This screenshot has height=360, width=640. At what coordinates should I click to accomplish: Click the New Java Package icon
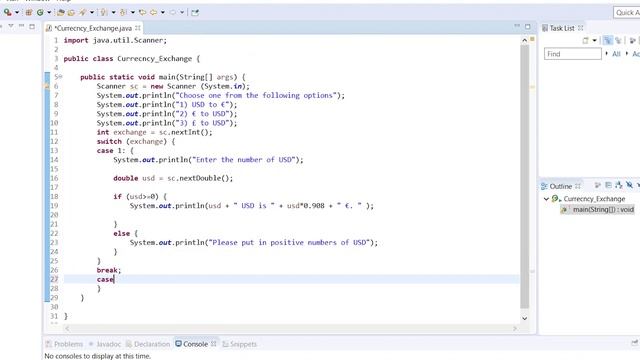click(x=29, y=12)
